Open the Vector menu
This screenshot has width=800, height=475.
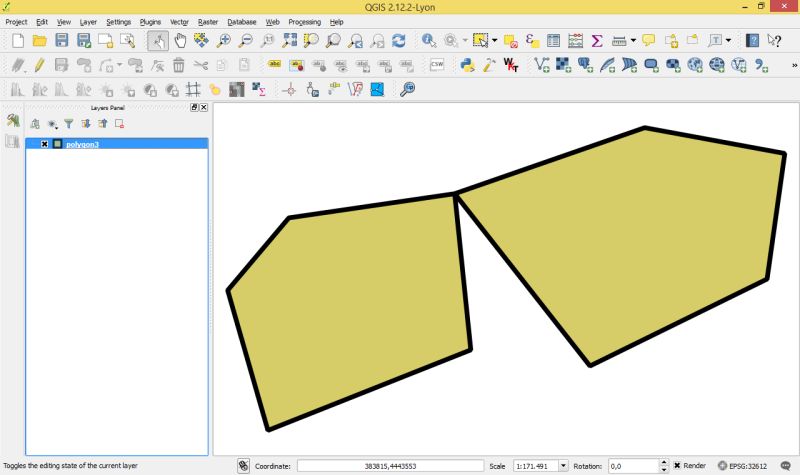[x=179, y=22]
